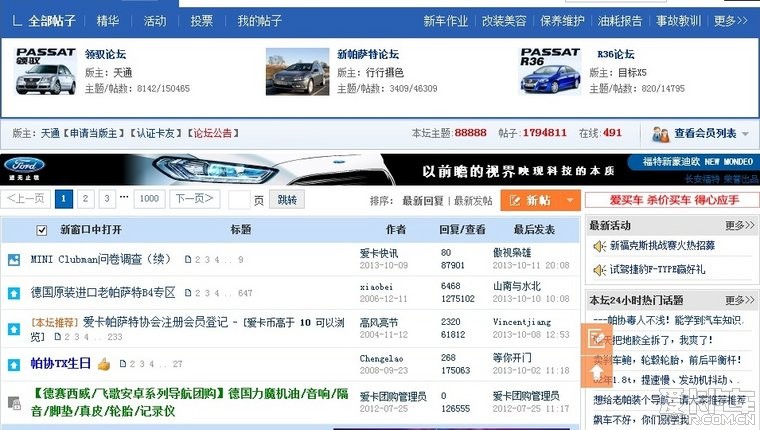Click page icon after 帕协TX生日 title

click(x=123, y=364)
